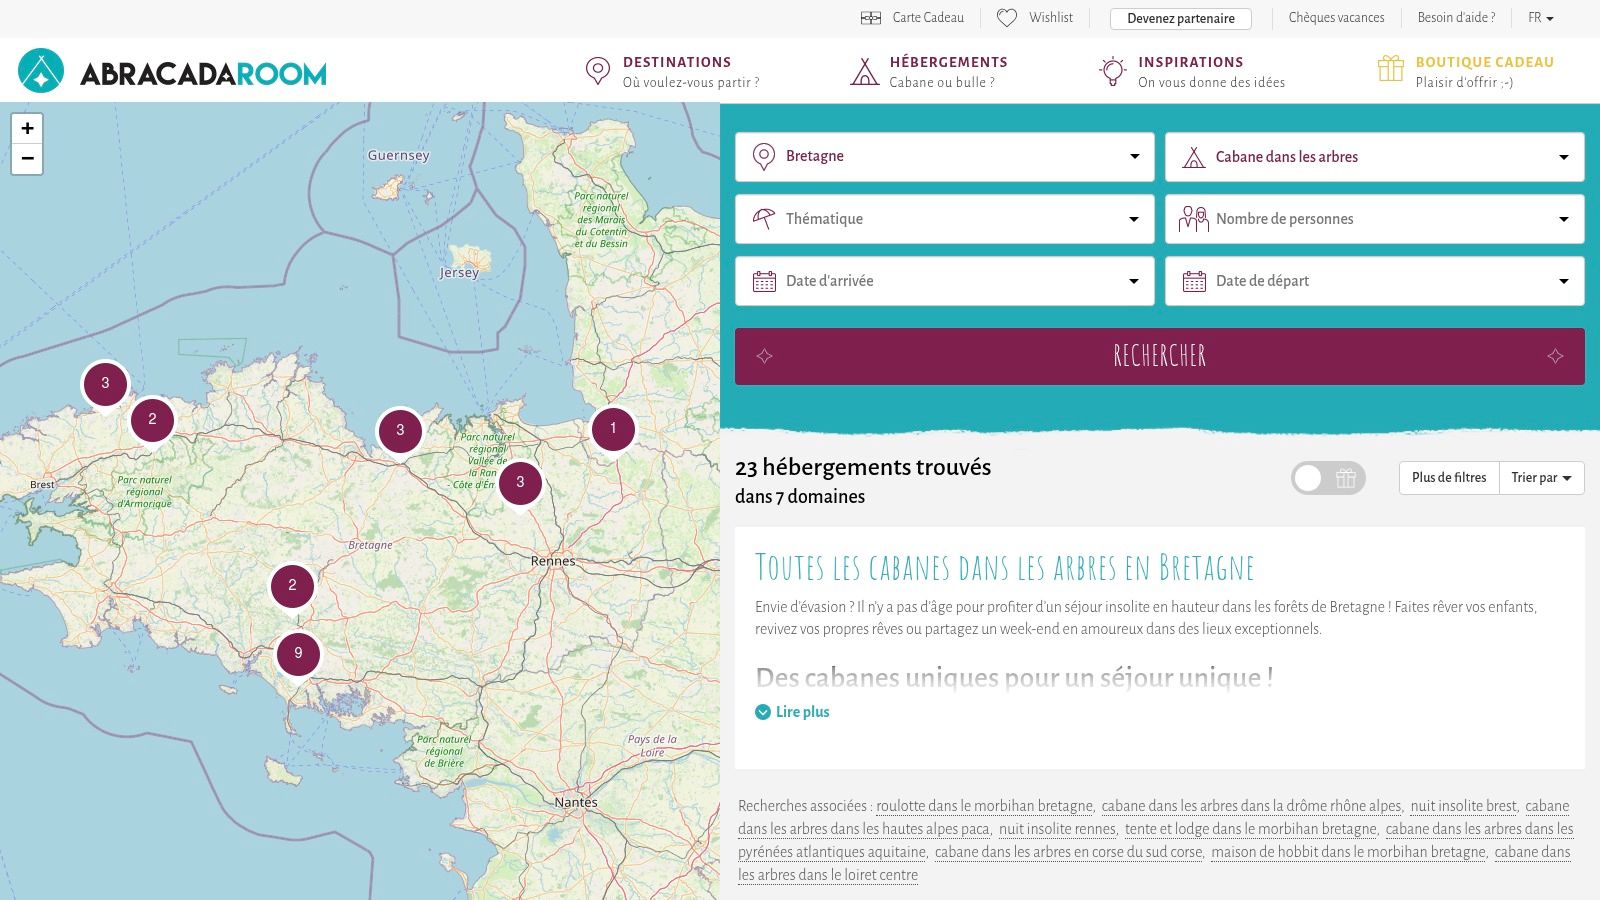Screen dimensions: 1600x900
Task: Click the cluster marker 3 north of Rennes
Action: click(x=520, y=483)
